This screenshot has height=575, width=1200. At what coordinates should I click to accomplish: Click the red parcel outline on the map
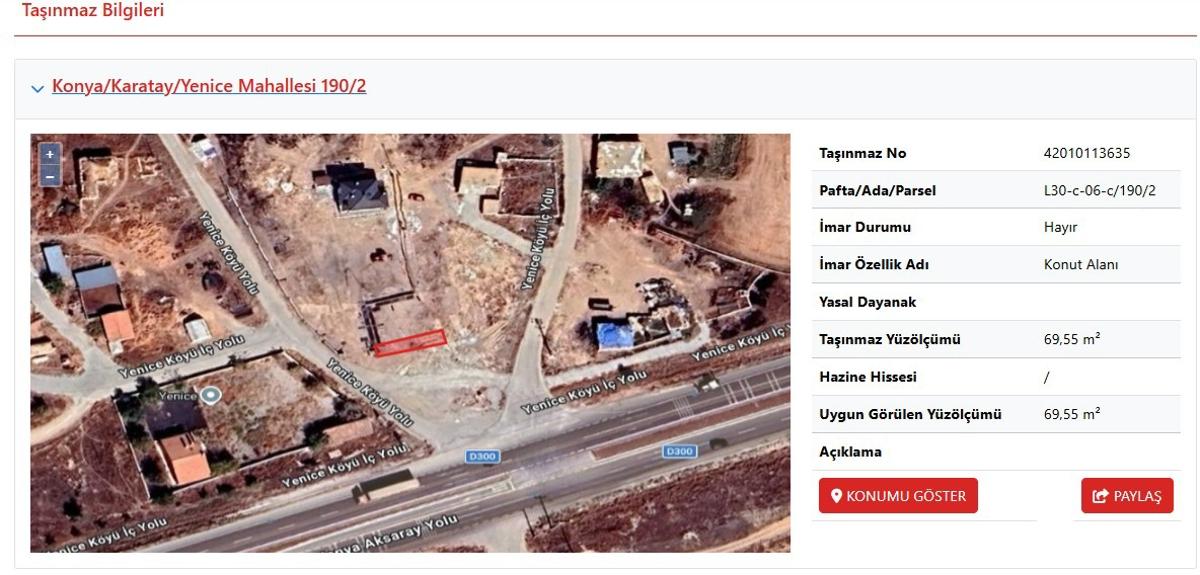pos(410,342)
